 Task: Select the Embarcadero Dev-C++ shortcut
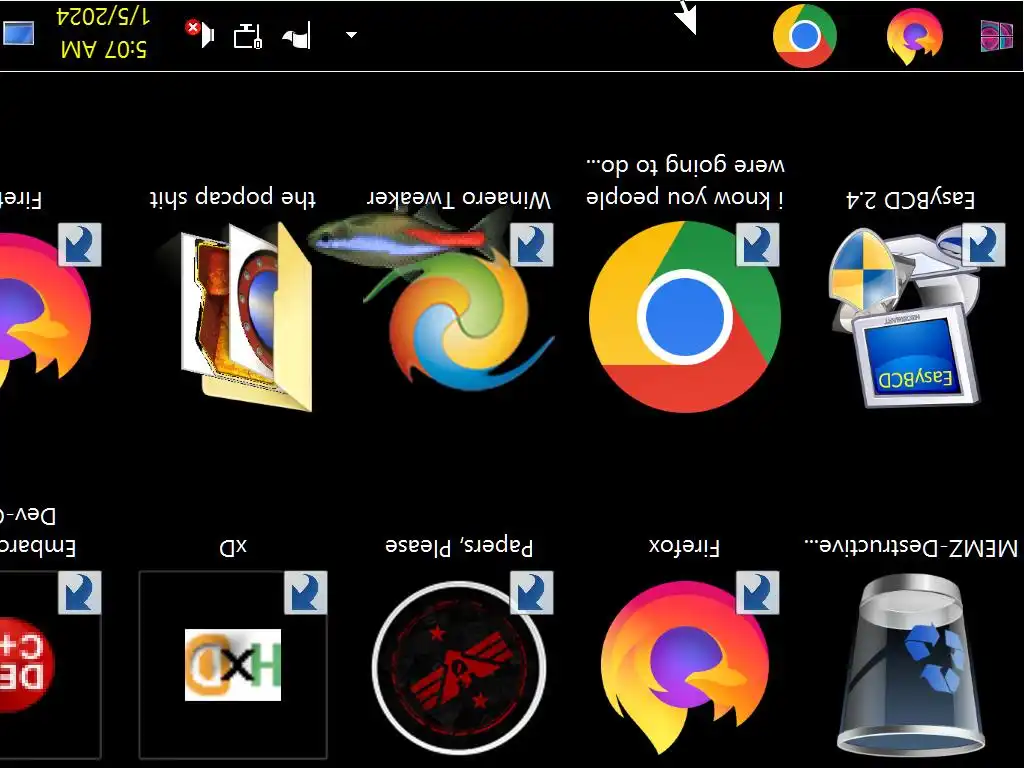[49, 664]
